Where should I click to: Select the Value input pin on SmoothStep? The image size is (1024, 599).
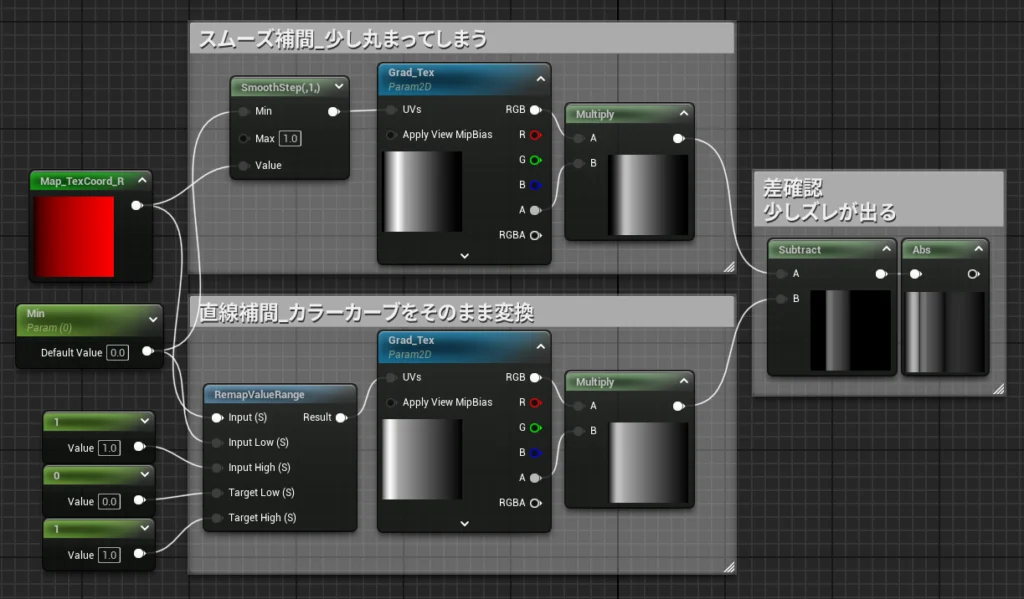[x=242, y=165]
